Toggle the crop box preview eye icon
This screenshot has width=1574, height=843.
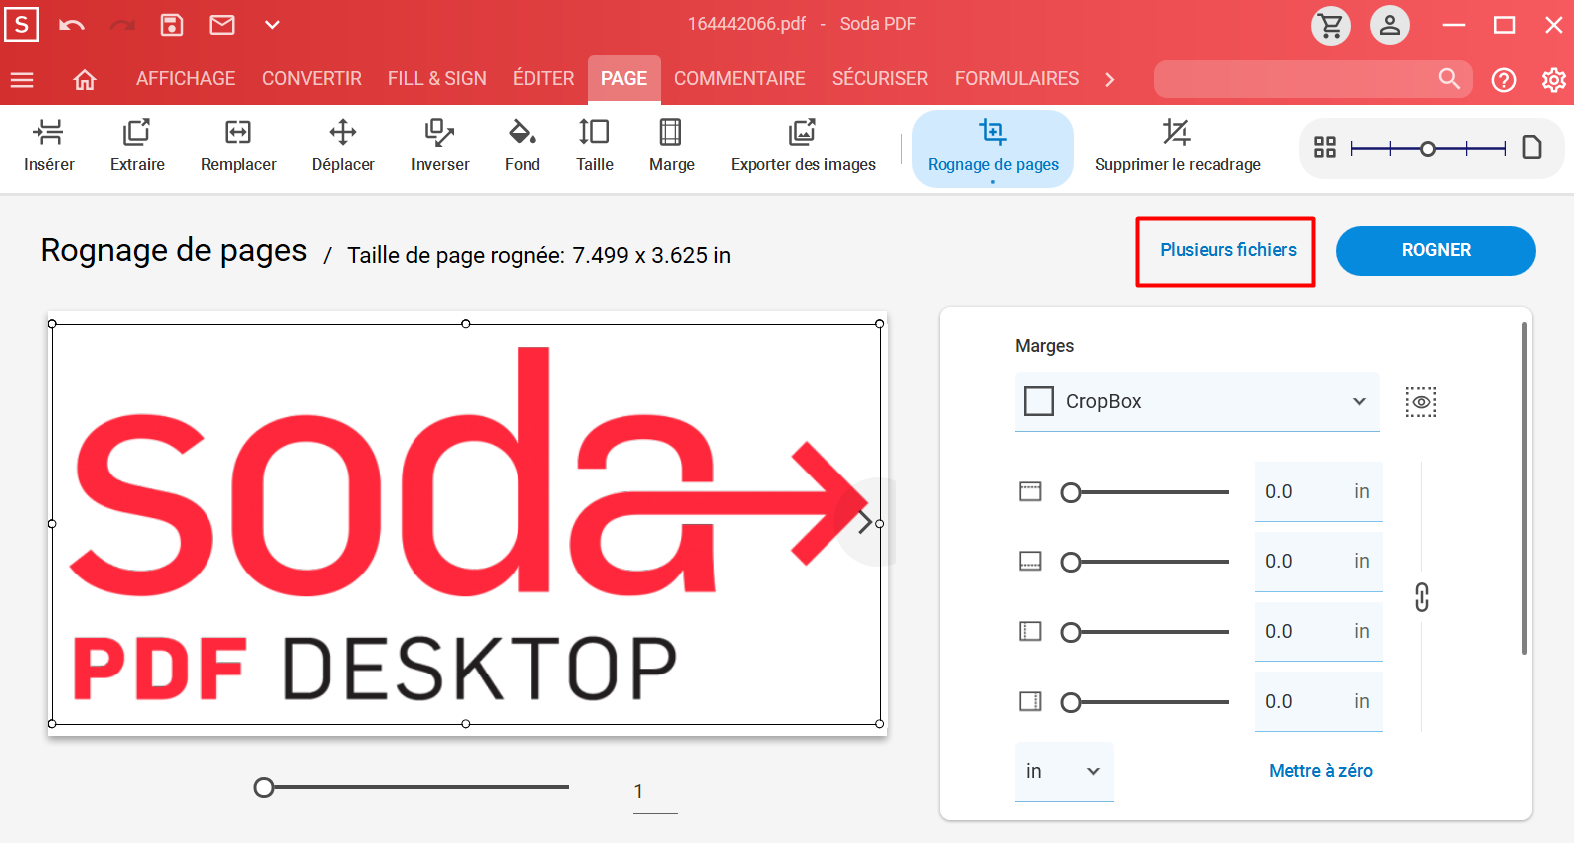pyautogui.click(x=1421, y=402)
